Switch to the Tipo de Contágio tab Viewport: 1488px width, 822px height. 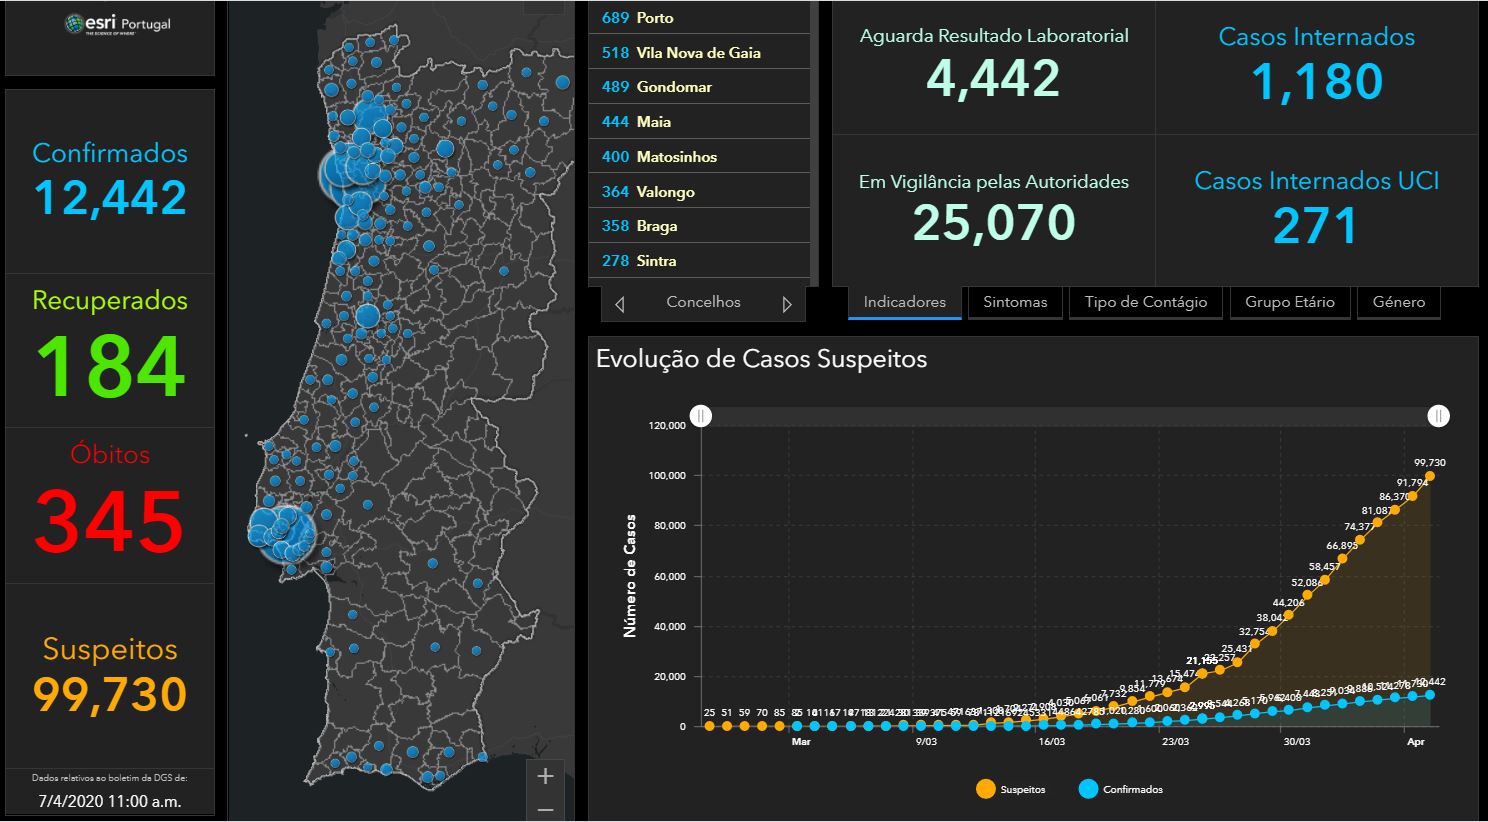[x=1146, y=302]
